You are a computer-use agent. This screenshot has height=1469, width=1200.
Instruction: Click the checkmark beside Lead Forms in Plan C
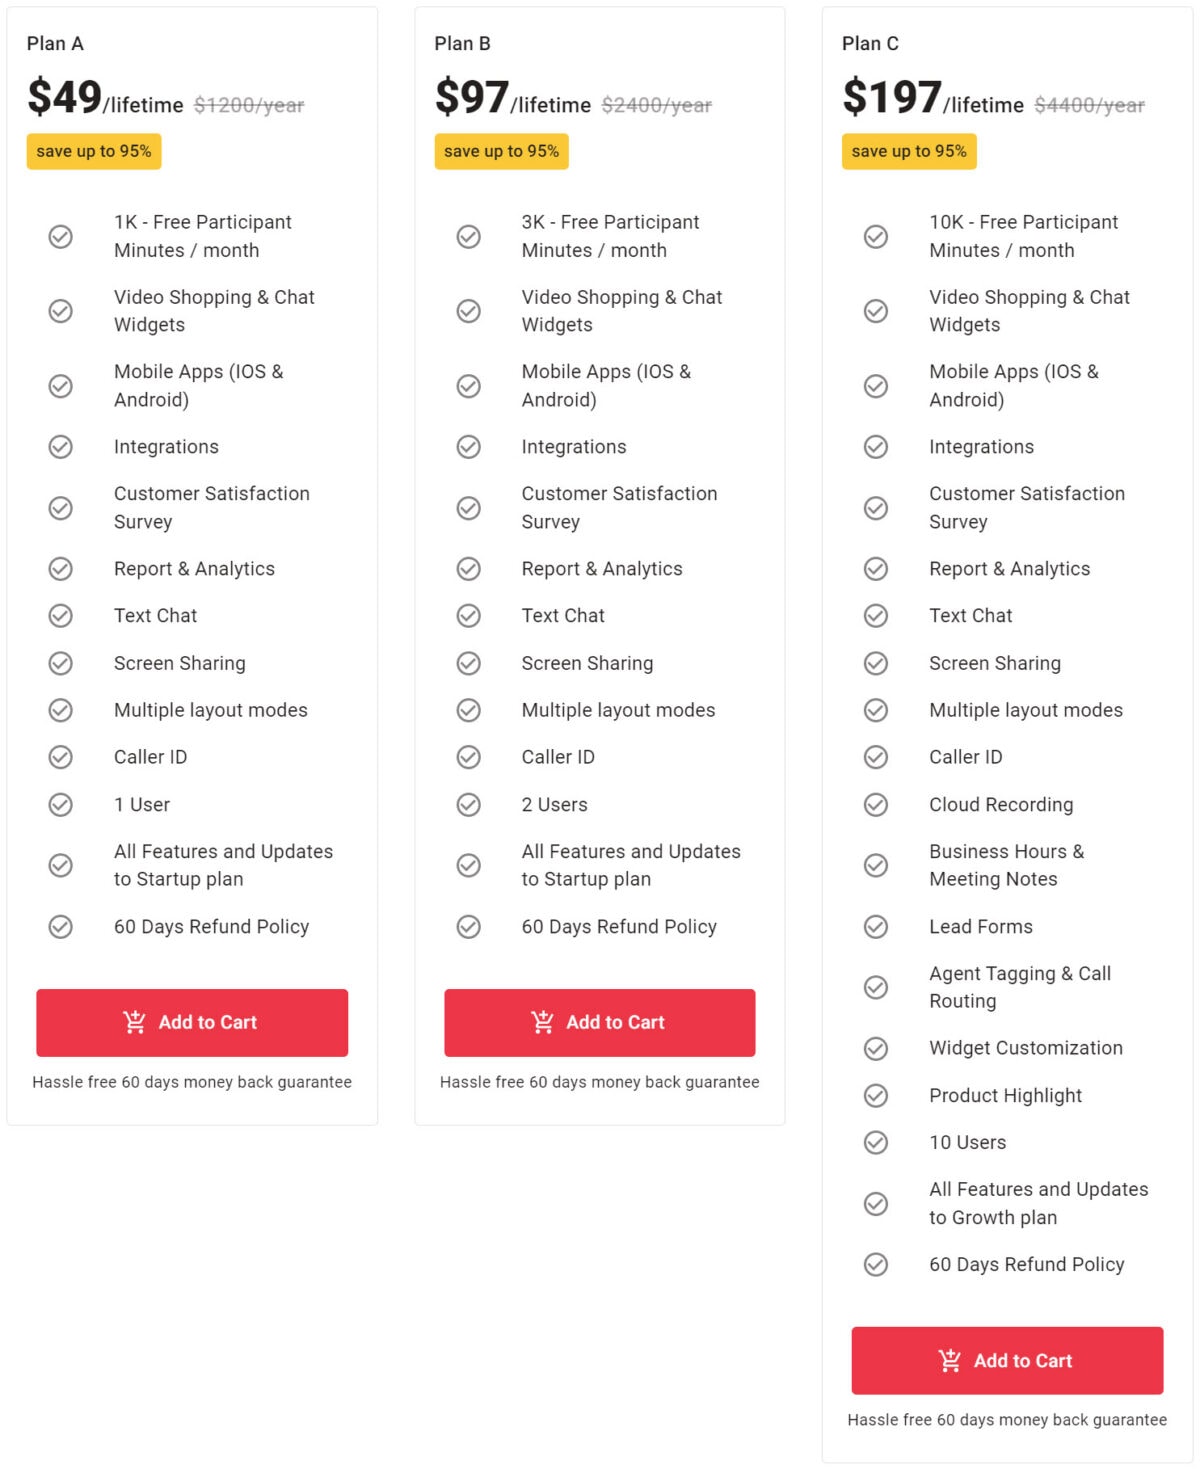click(x=877, y=927)
